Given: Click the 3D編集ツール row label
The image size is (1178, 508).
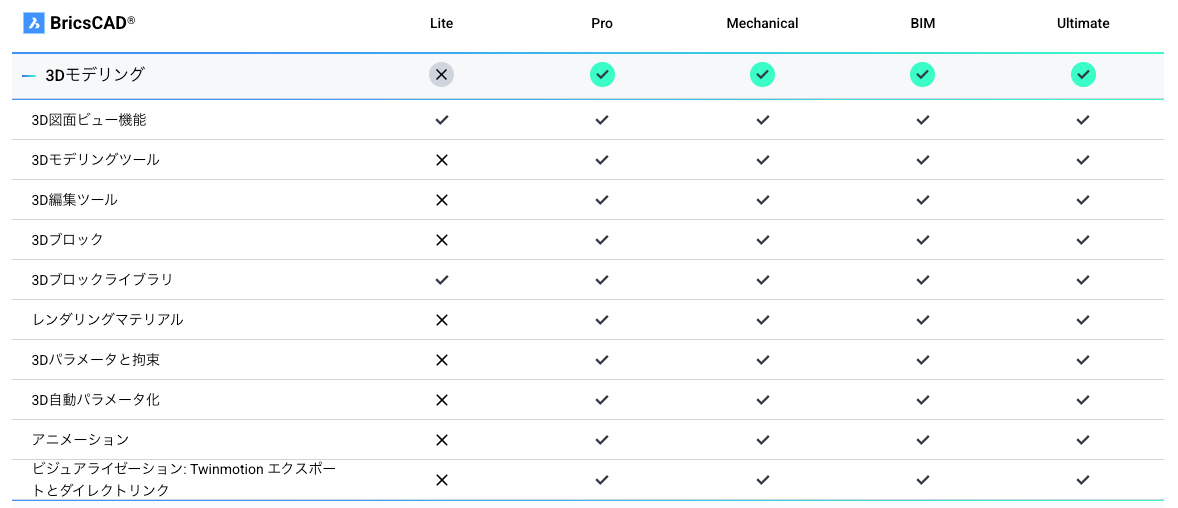Looking at the screenshot, I should click(74, 200).
